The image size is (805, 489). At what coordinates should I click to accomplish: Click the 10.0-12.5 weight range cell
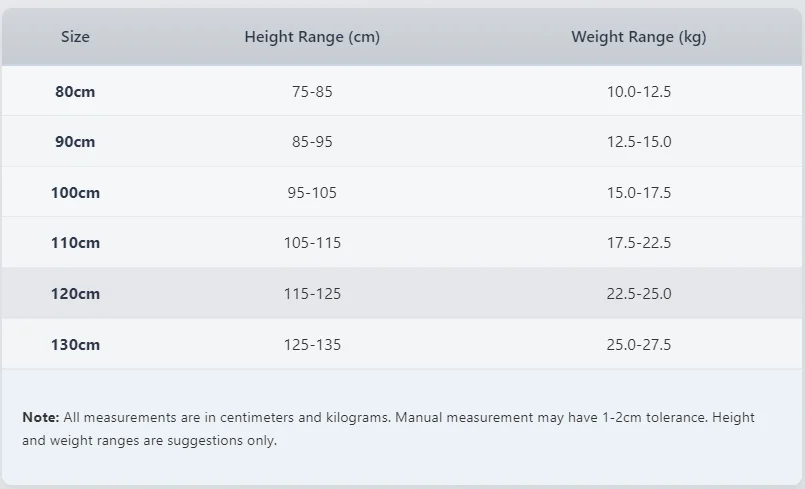point(639,91)
